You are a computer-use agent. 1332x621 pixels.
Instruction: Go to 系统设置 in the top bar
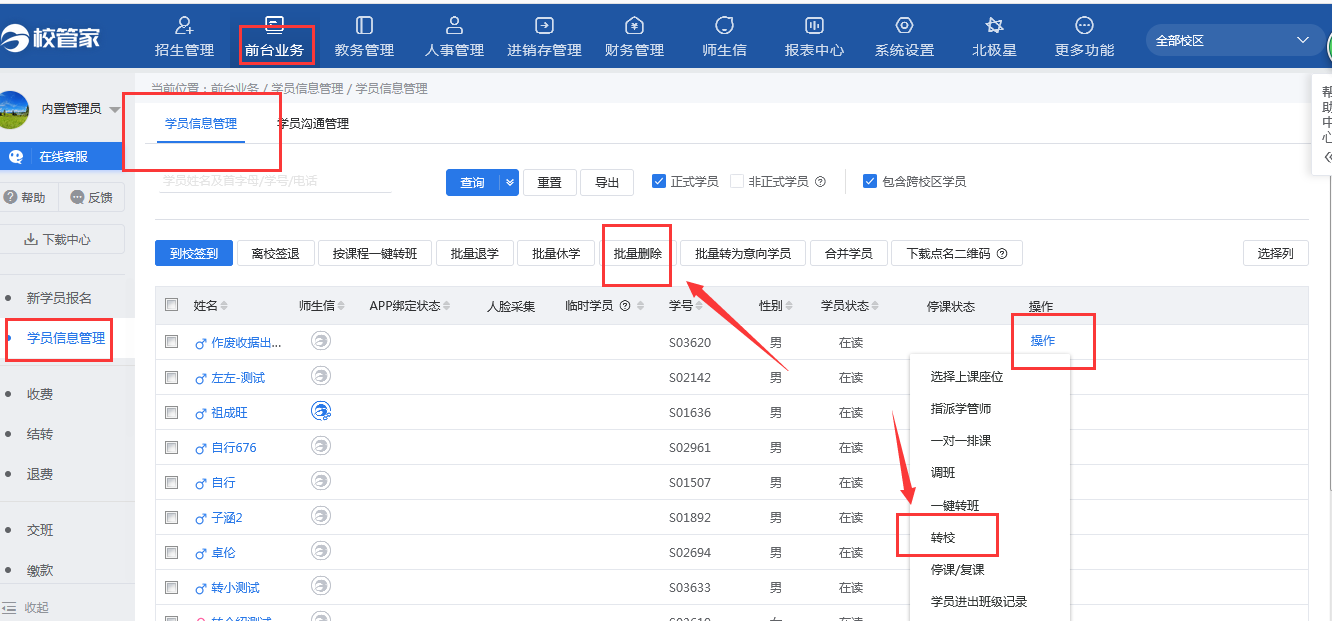tap(904, 37)
